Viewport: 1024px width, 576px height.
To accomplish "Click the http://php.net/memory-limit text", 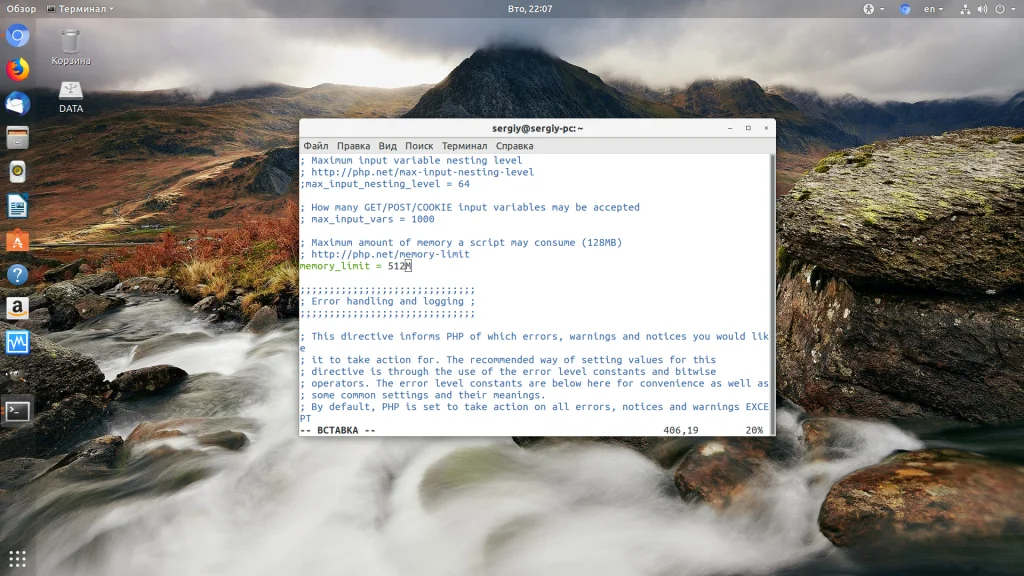I will (x=390, y=254).
